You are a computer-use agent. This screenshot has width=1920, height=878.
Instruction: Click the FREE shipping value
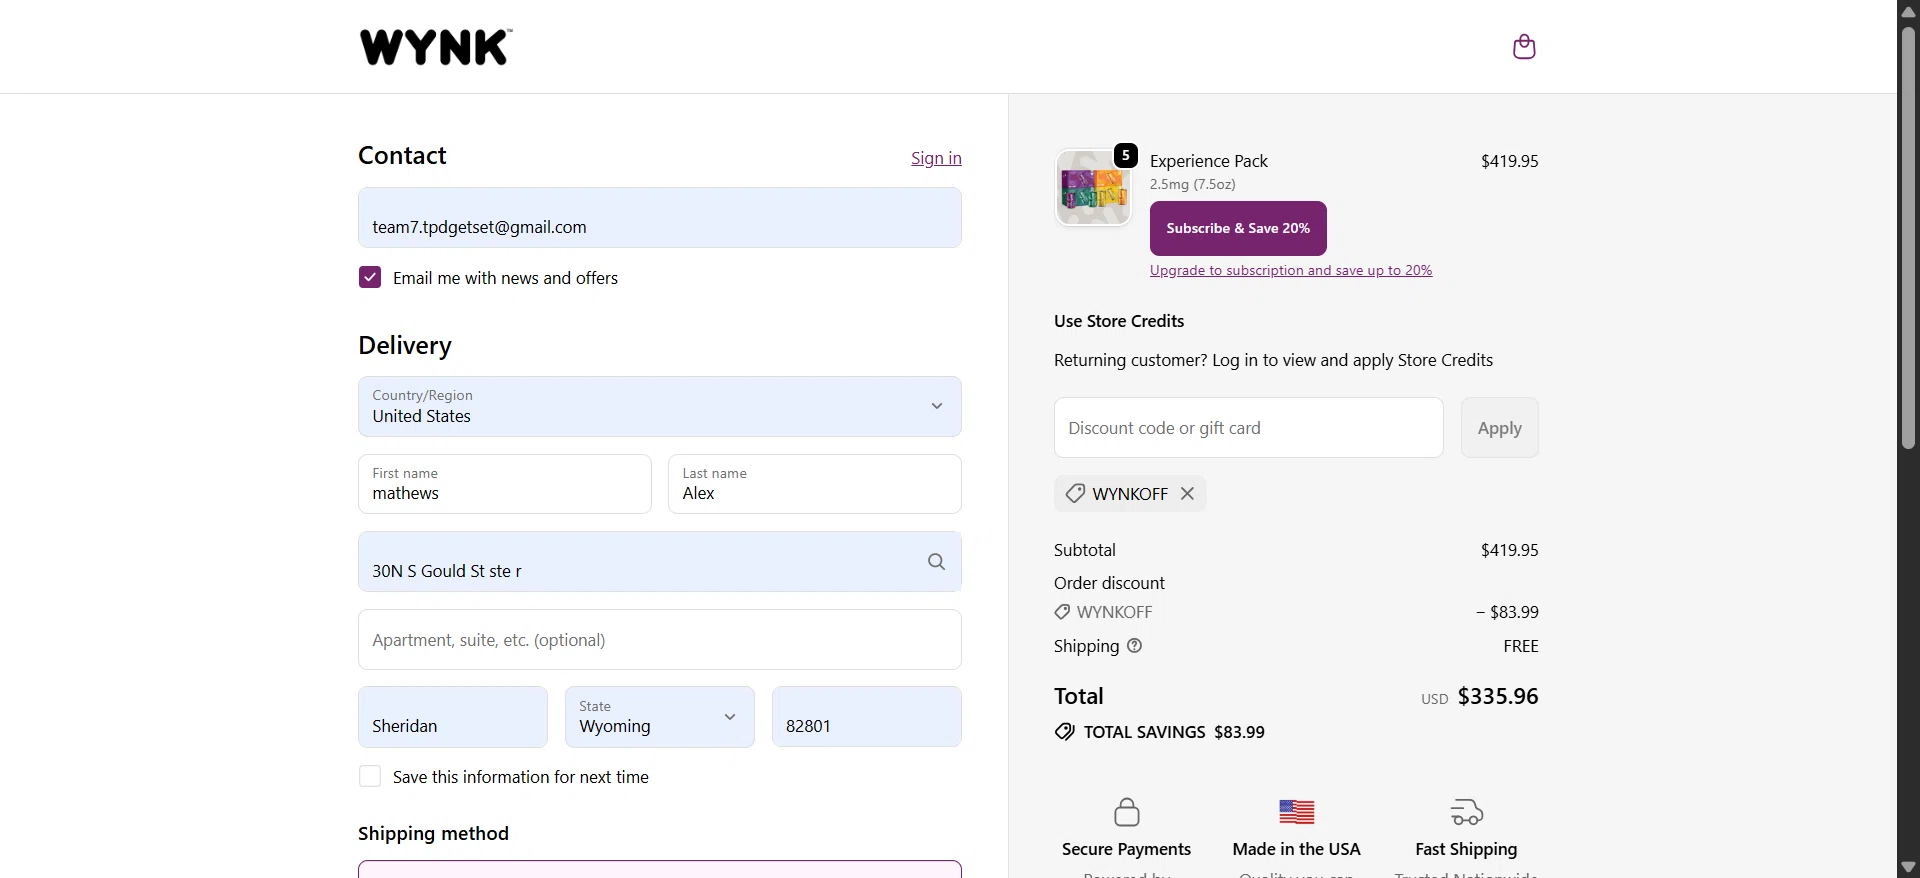(x=1520, y=646)
